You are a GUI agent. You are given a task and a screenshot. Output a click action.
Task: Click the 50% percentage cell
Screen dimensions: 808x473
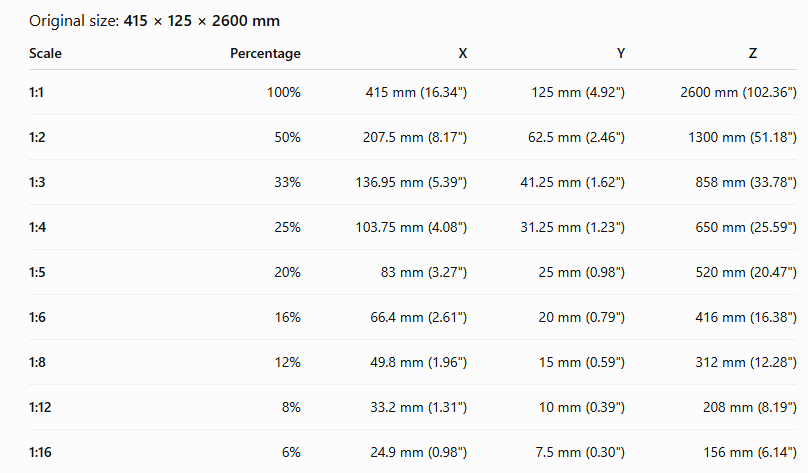pyautogui.click(x=287, y=137)
